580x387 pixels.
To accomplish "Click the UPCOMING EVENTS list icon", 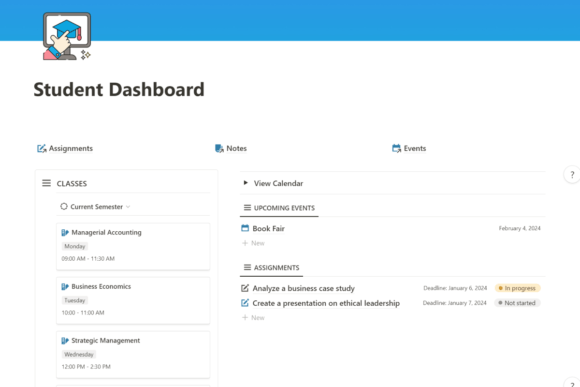I will click(247, 208).
